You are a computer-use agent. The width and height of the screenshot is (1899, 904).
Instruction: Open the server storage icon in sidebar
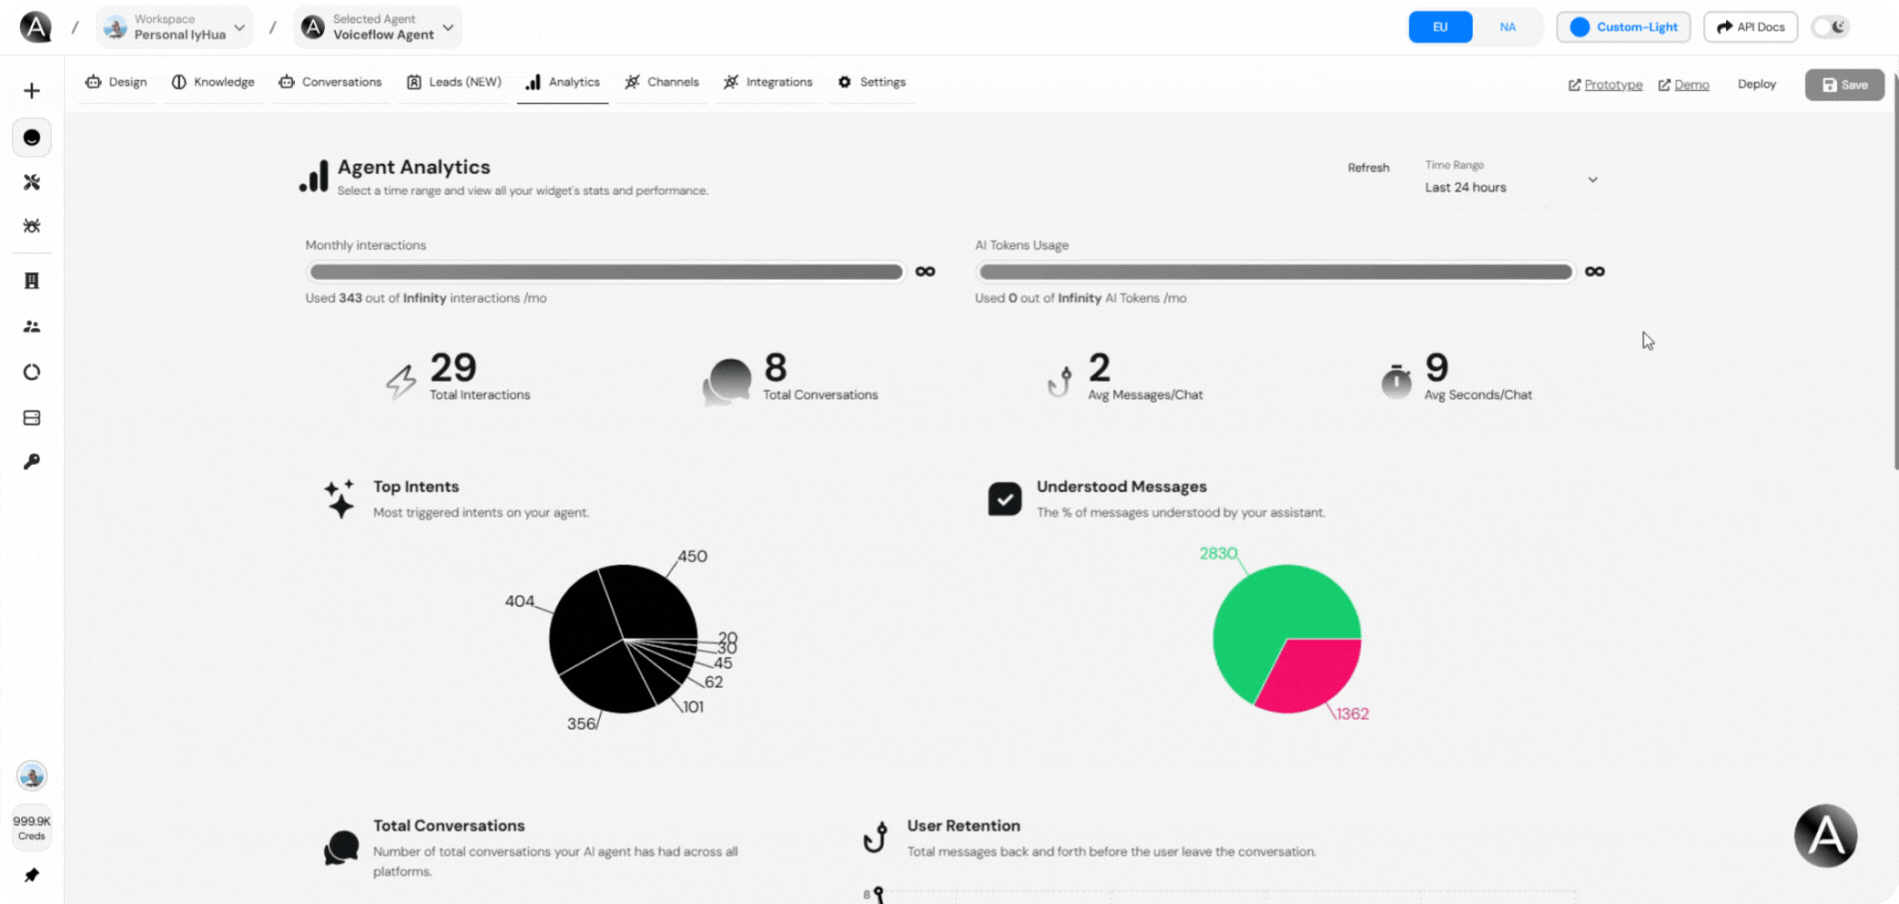click(32, 417)
